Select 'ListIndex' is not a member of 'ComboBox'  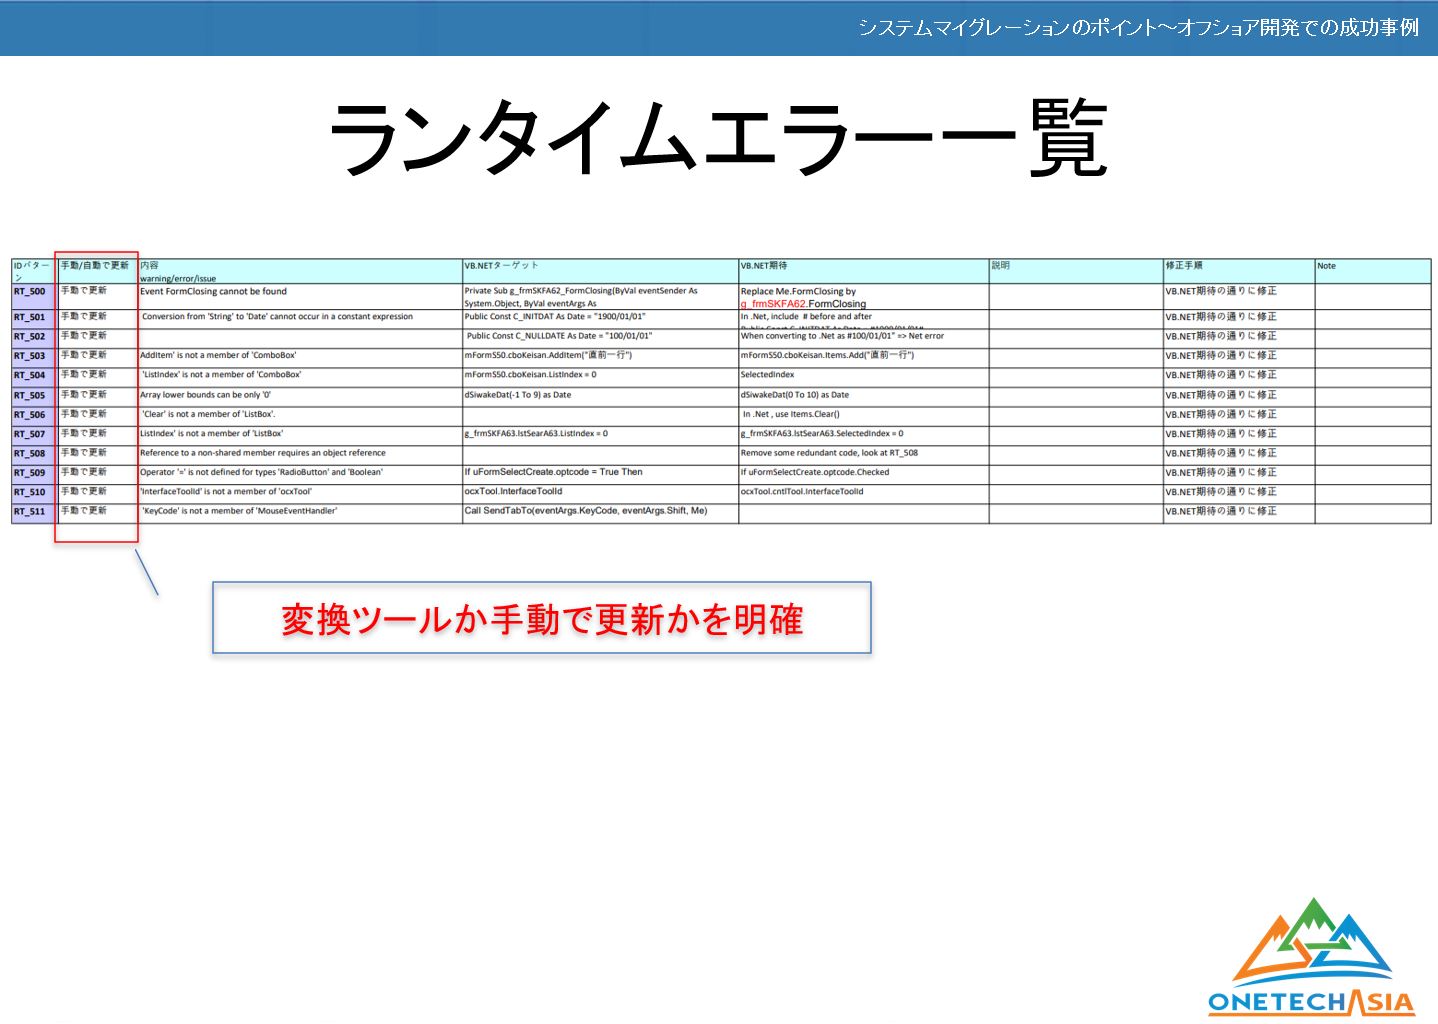coord(300,376)
